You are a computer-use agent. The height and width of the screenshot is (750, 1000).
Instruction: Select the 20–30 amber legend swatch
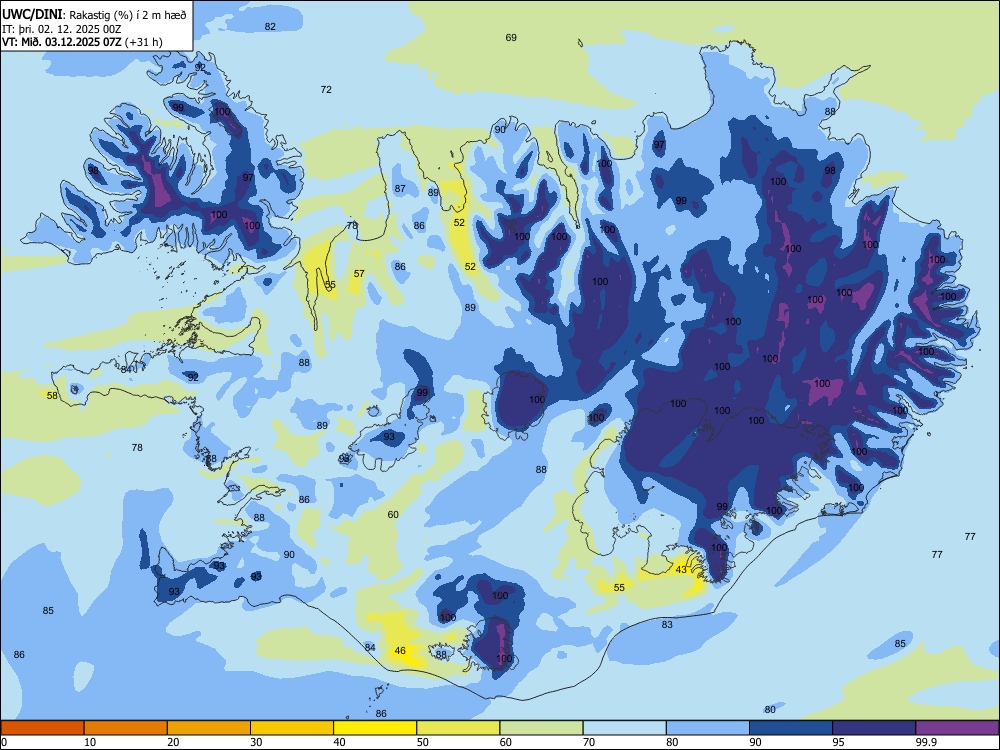point(209,728)
